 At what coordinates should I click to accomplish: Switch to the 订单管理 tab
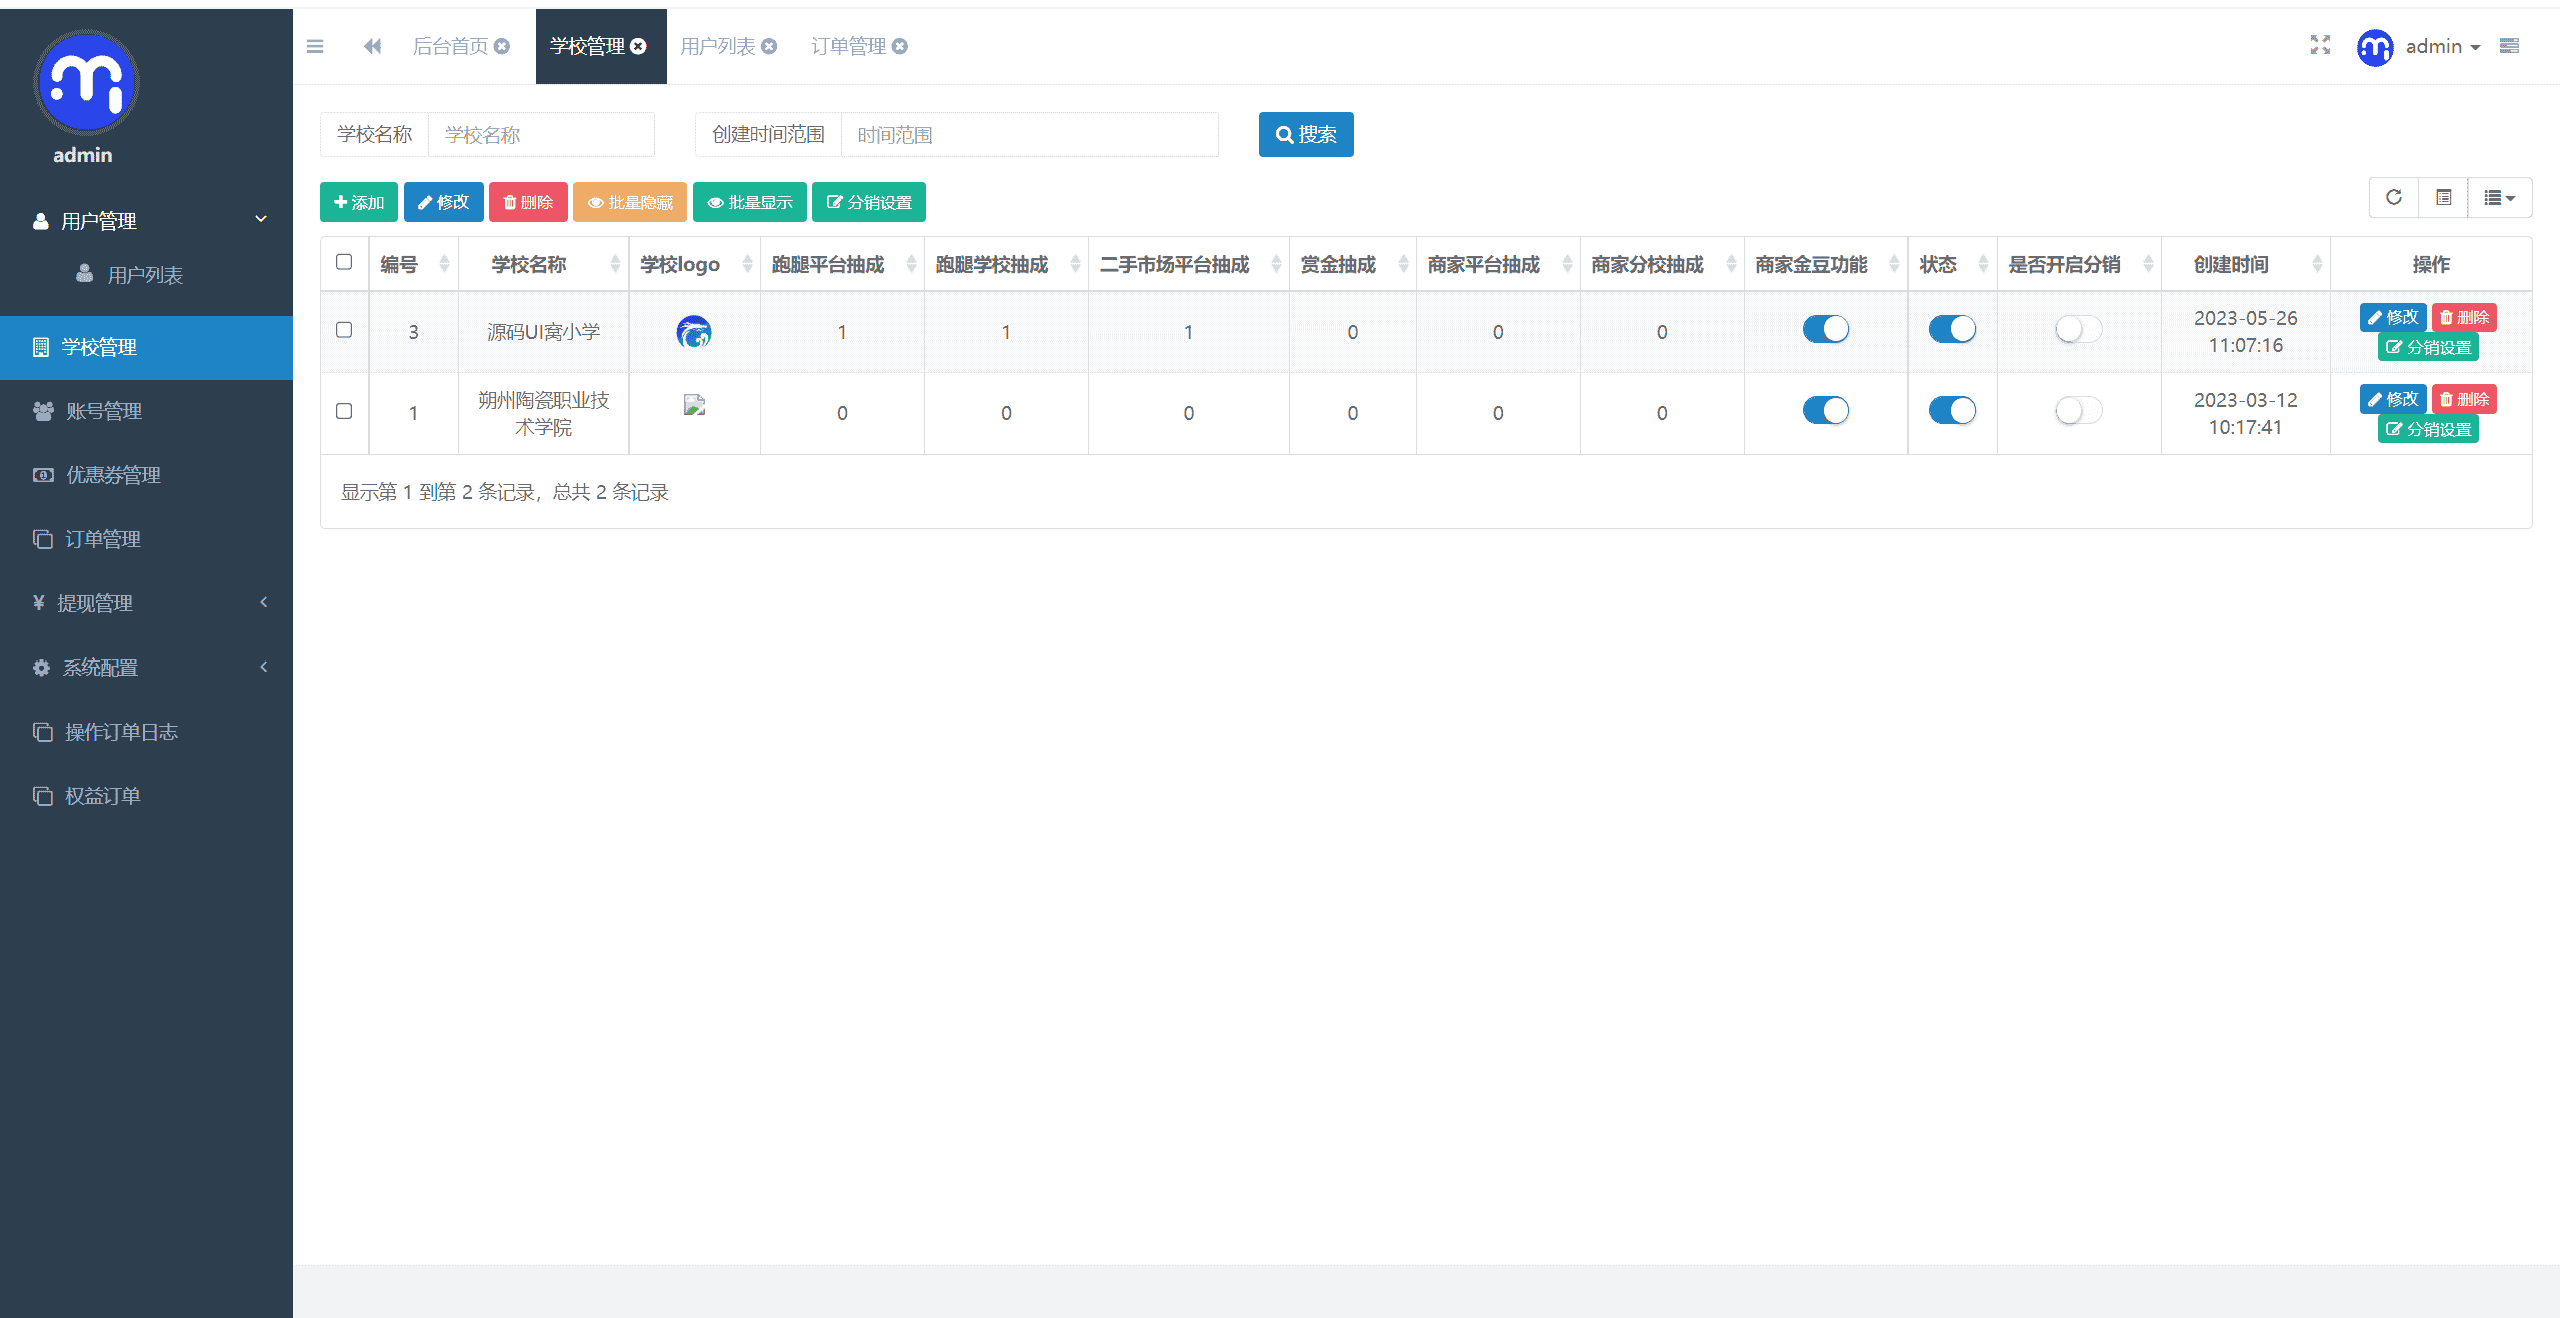[848, 46]
